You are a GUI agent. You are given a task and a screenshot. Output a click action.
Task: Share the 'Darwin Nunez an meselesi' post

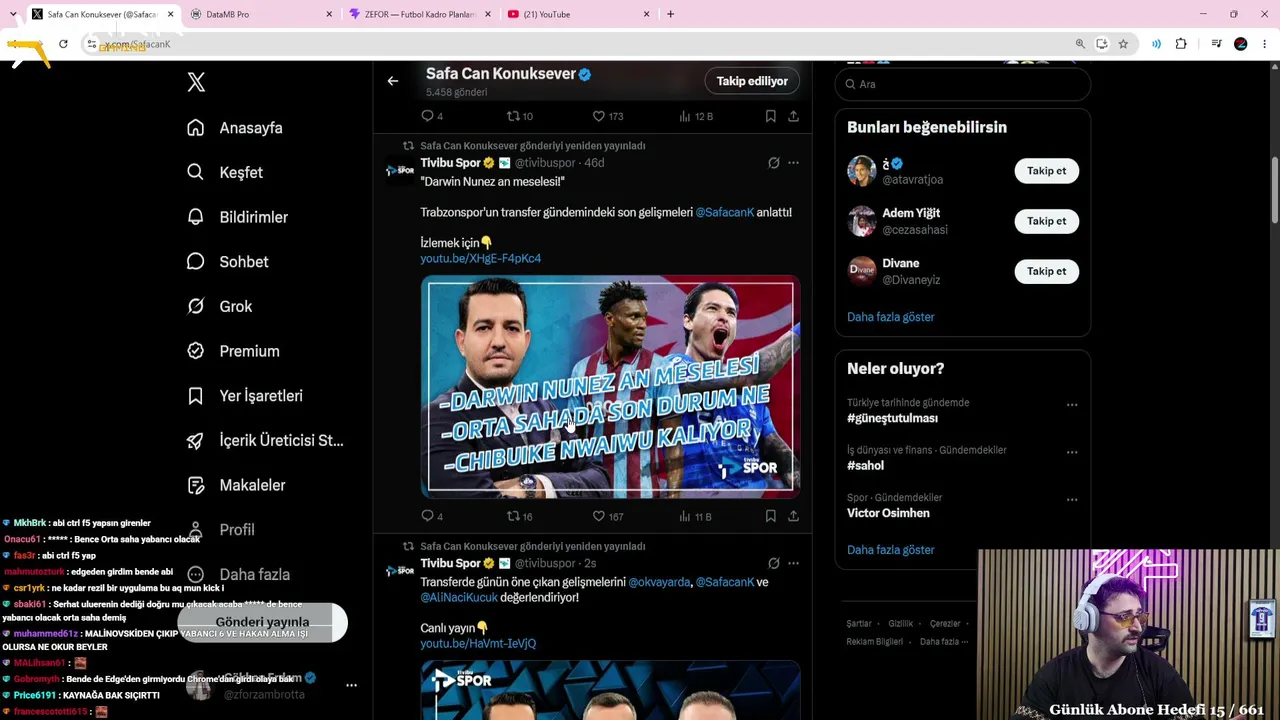tap(793, 516)
